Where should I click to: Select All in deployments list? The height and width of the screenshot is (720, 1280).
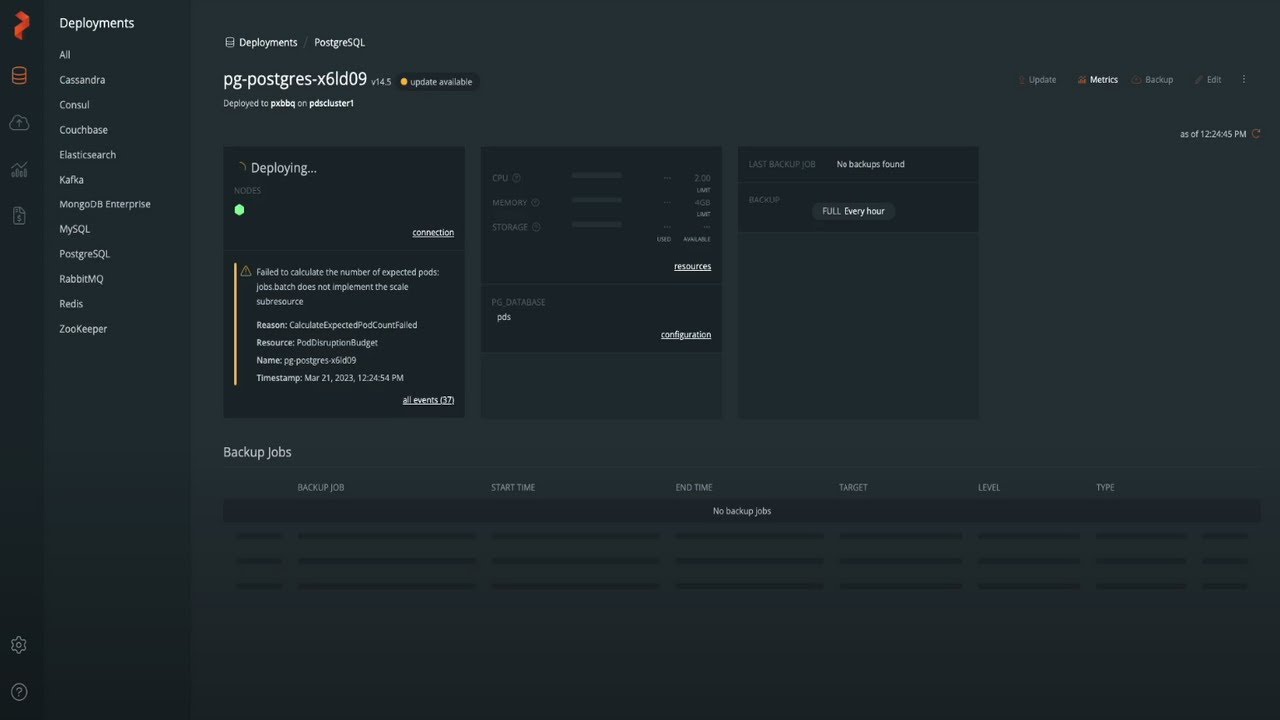point(65,55)
